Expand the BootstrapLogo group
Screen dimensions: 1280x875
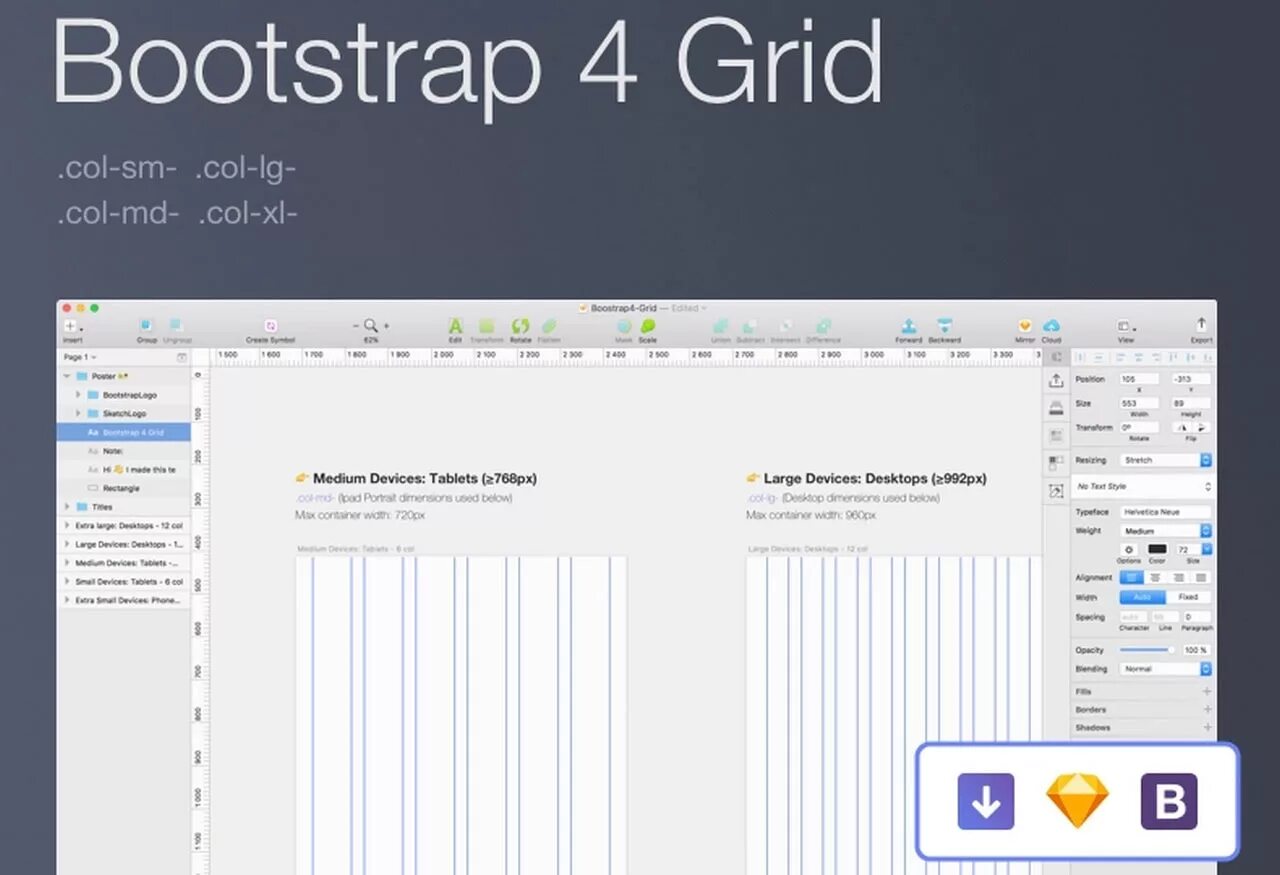point(78,395)
